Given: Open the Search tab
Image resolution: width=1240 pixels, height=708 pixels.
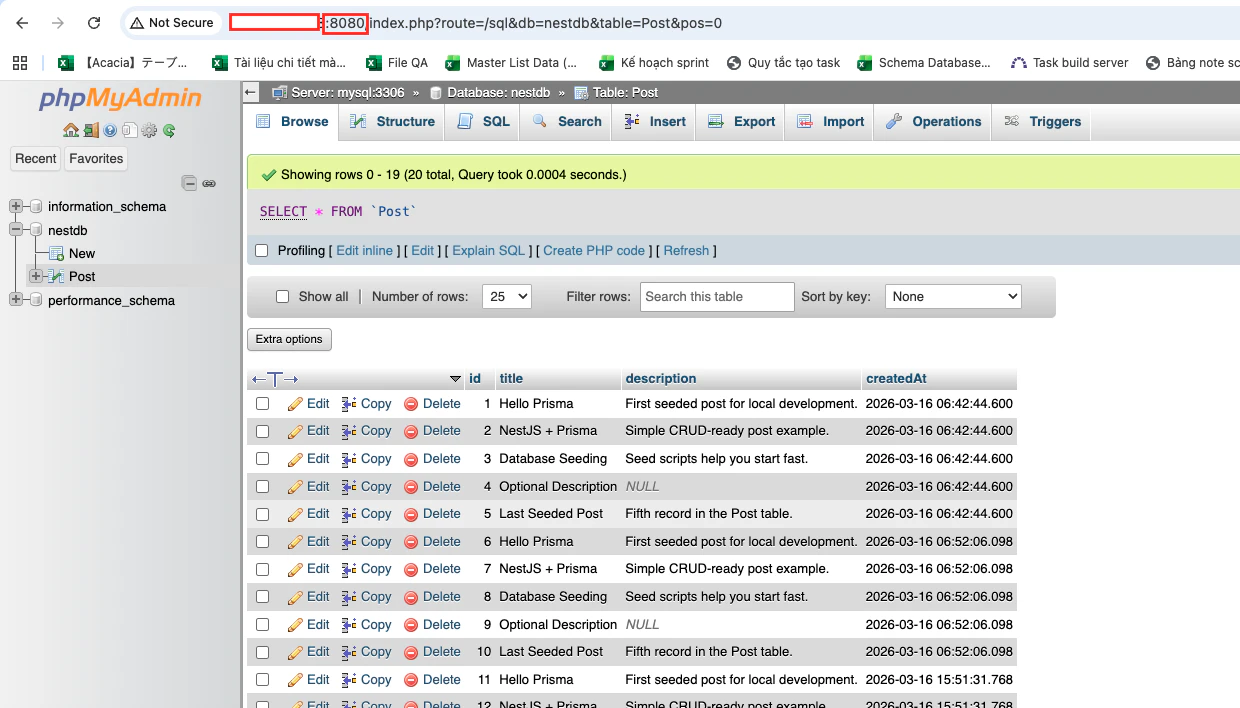Looking at the screenshot, I should 567,121.
